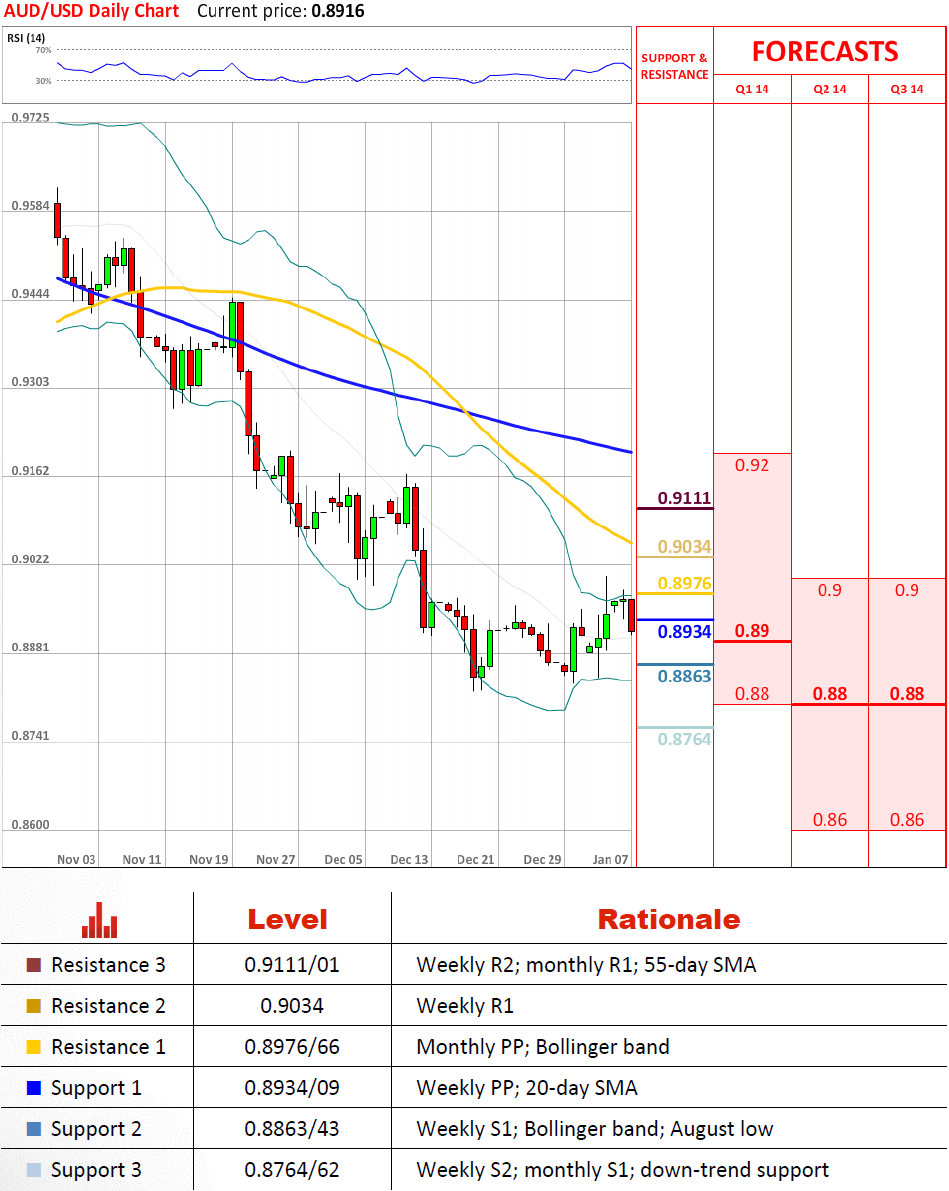Click the RSI (14) label
This screenshot has width=949, height=1191.
pyautogui.click(x=26, y=38)
